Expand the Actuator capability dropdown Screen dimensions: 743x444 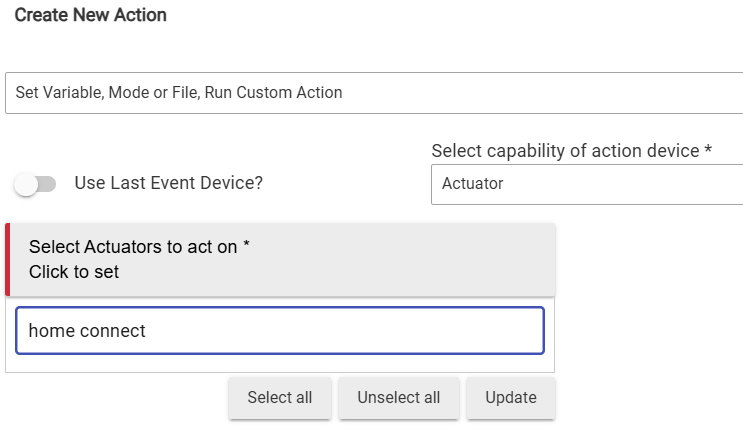point(586,184)
